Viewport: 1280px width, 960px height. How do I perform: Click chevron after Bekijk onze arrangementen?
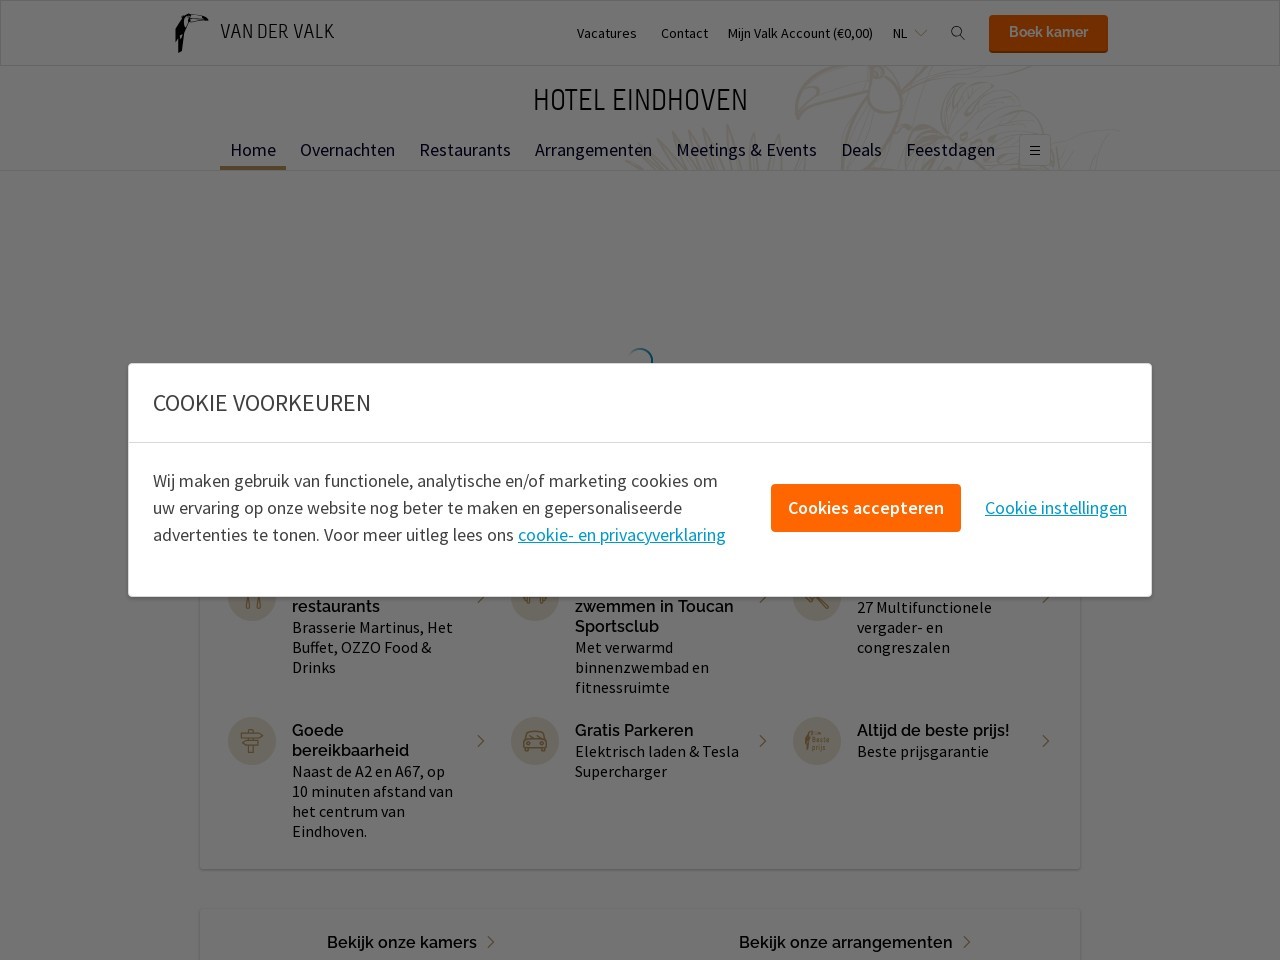point(967,942)
